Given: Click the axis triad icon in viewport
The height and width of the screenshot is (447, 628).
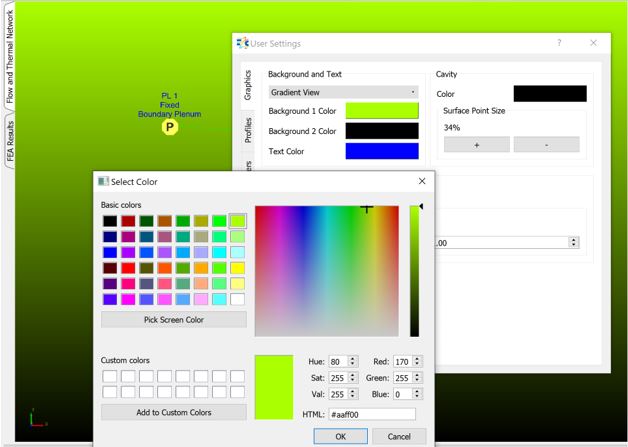Looking at the screenshot, I should click(36, 419).
